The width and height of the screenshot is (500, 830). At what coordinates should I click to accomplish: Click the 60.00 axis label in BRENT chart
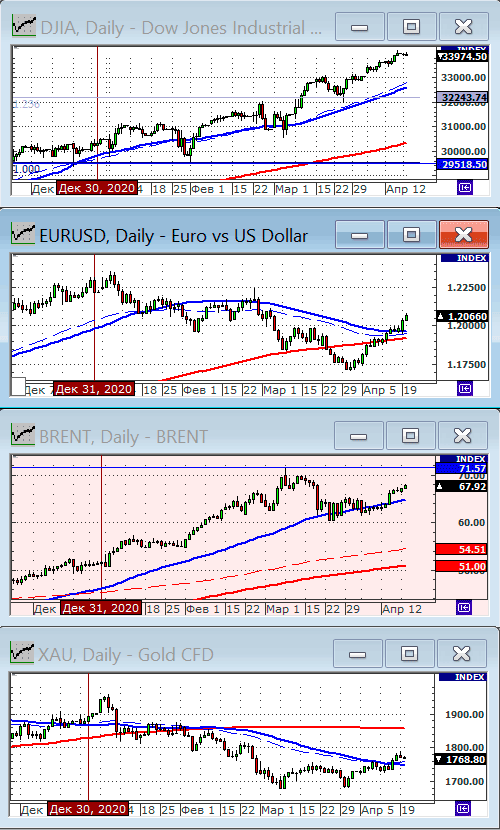point(471,522)
